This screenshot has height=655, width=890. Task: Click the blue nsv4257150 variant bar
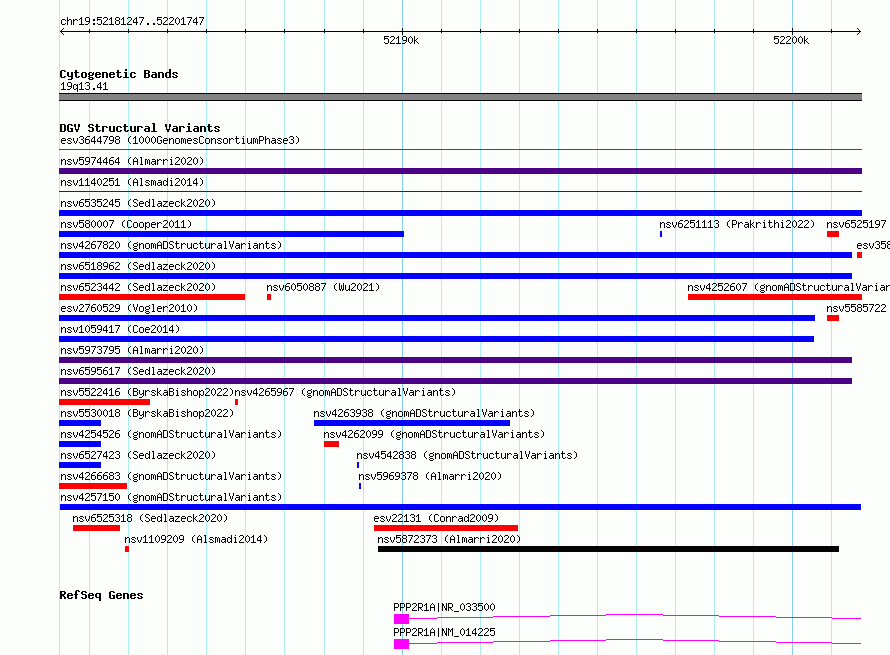(460, 507)
